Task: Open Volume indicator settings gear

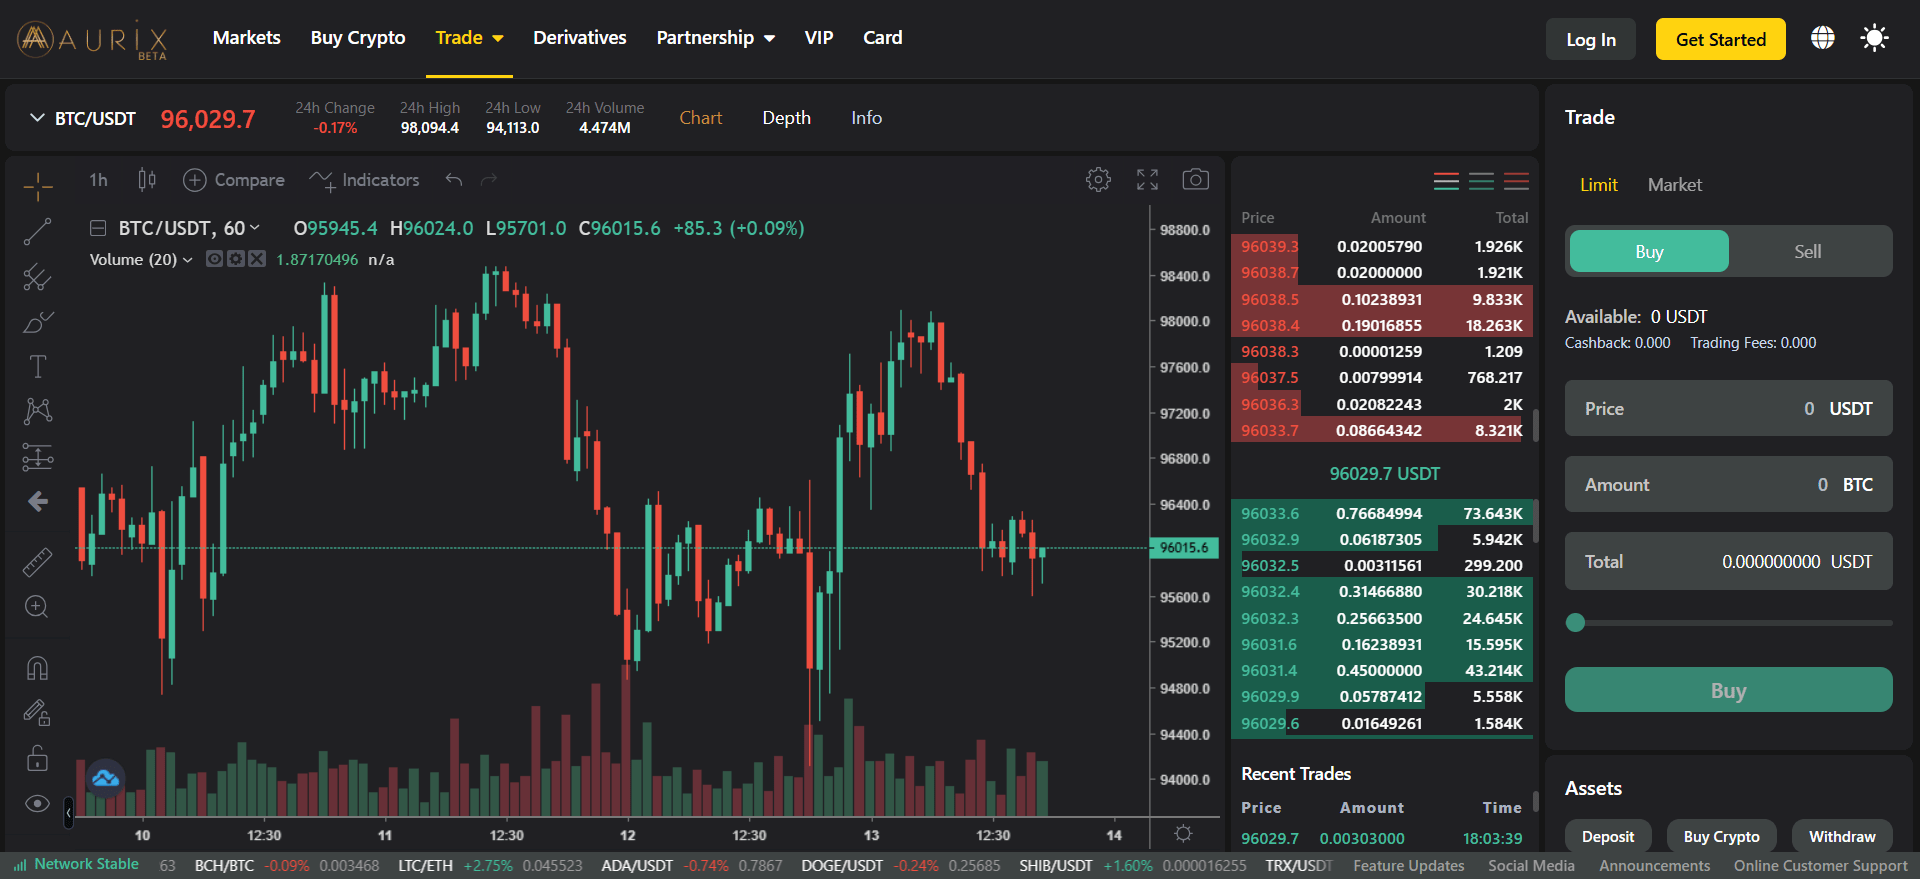Action: pos(236,259)
